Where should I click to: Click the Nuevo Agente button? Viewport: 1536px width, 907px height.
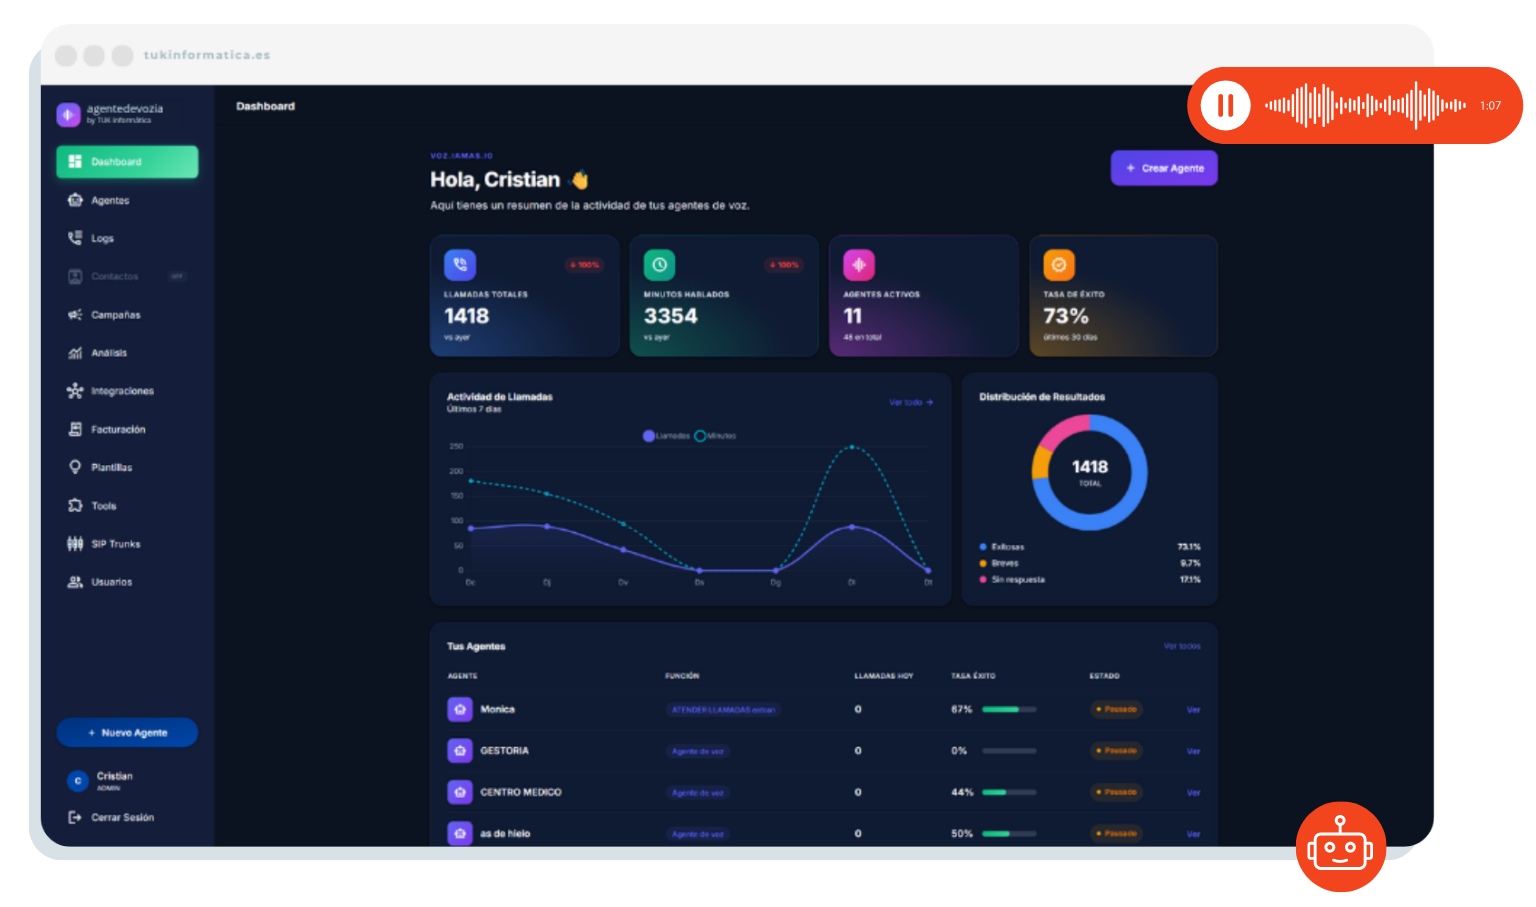127,733
